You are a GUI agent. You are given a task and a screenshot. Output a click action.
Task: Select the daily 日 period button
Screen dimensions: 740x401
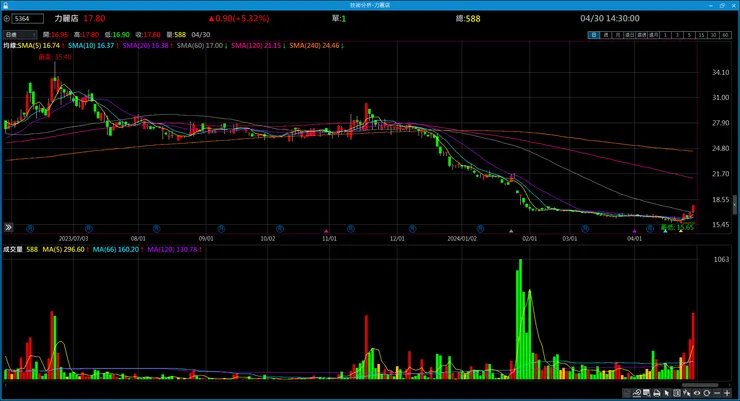coord(593,35)
